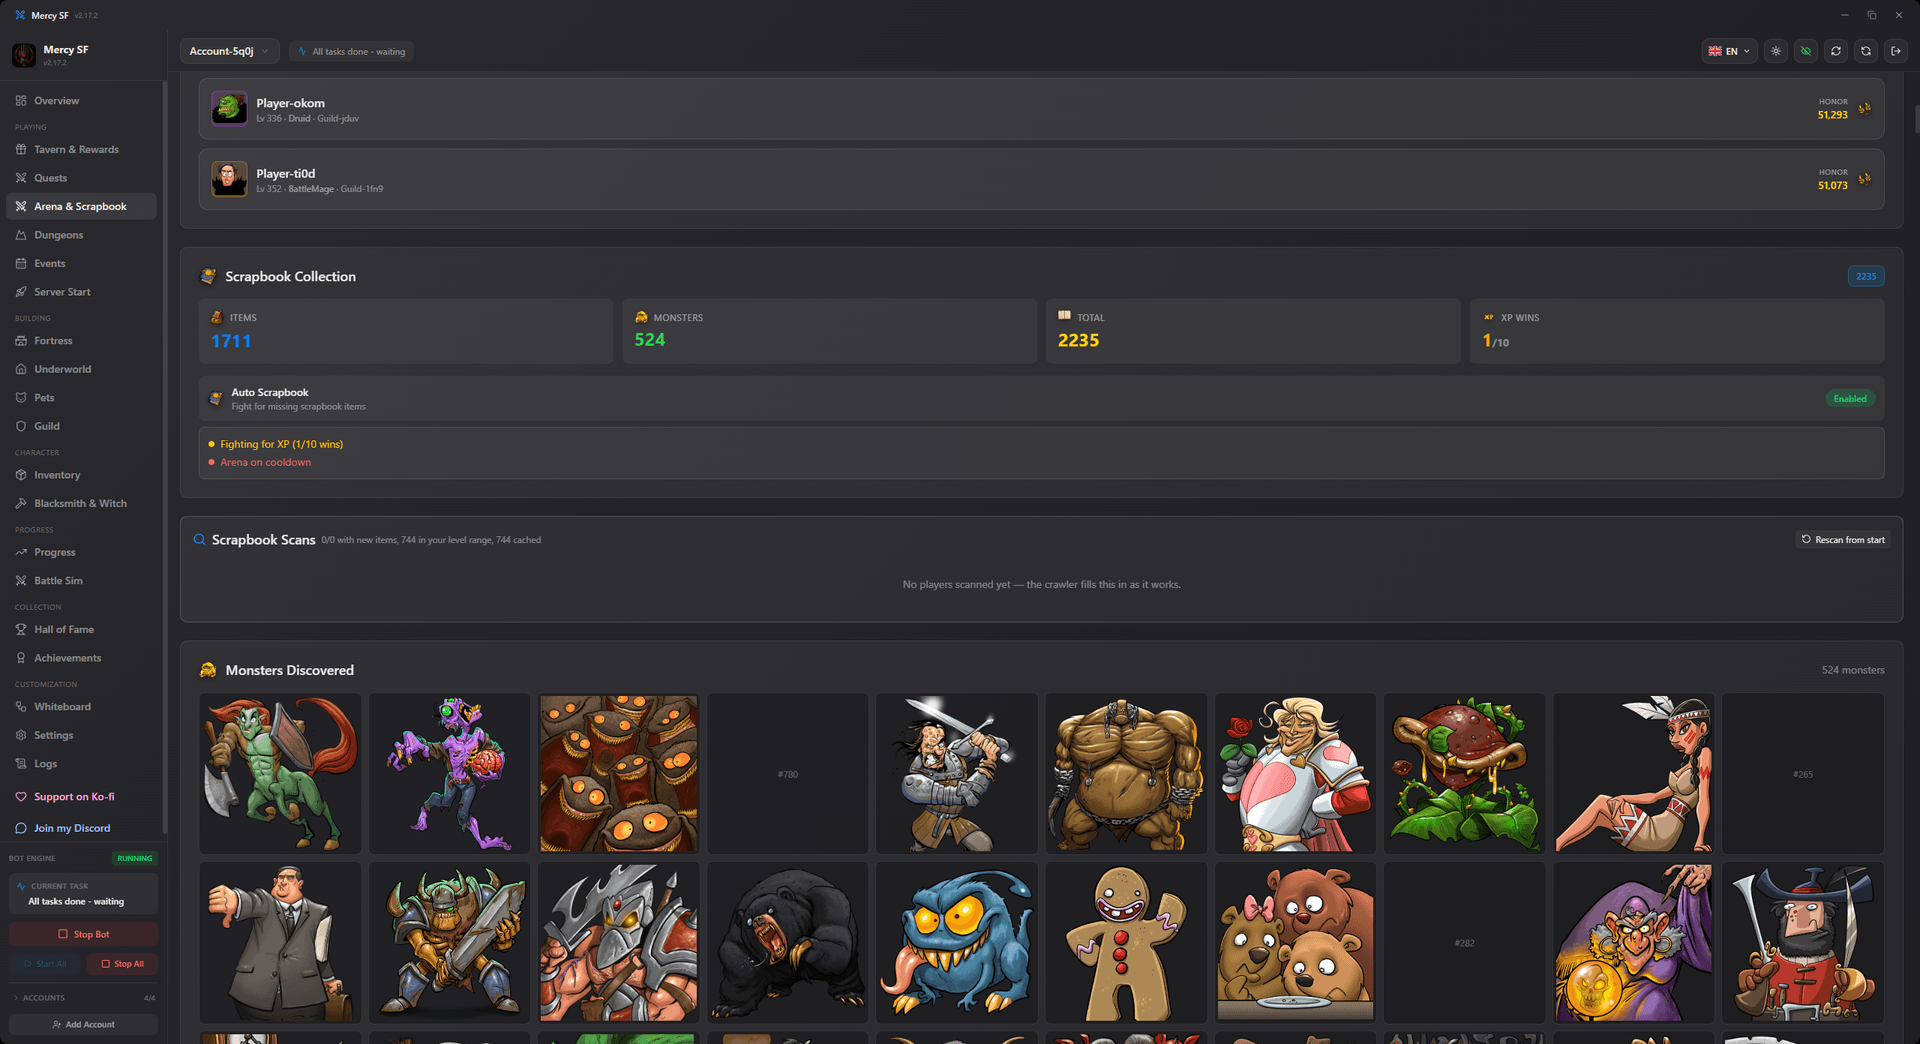Screen dimensions: 1920x1044
Task: Toggle the green crossed-eye visibility button
Action: 1806,51
